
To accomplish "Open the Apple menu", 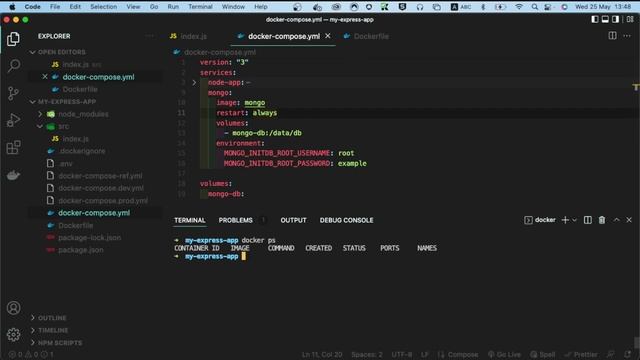I will (x=12, y=7).
